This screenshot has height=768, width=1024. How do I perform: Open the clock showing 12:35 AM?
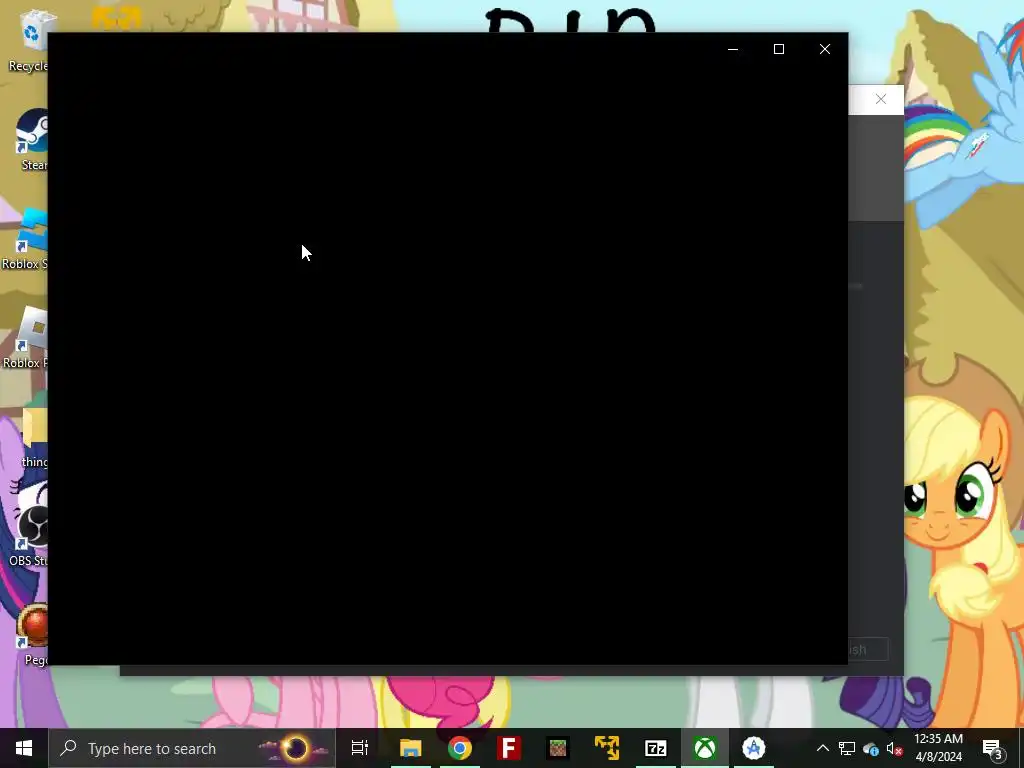click(938, 748)
